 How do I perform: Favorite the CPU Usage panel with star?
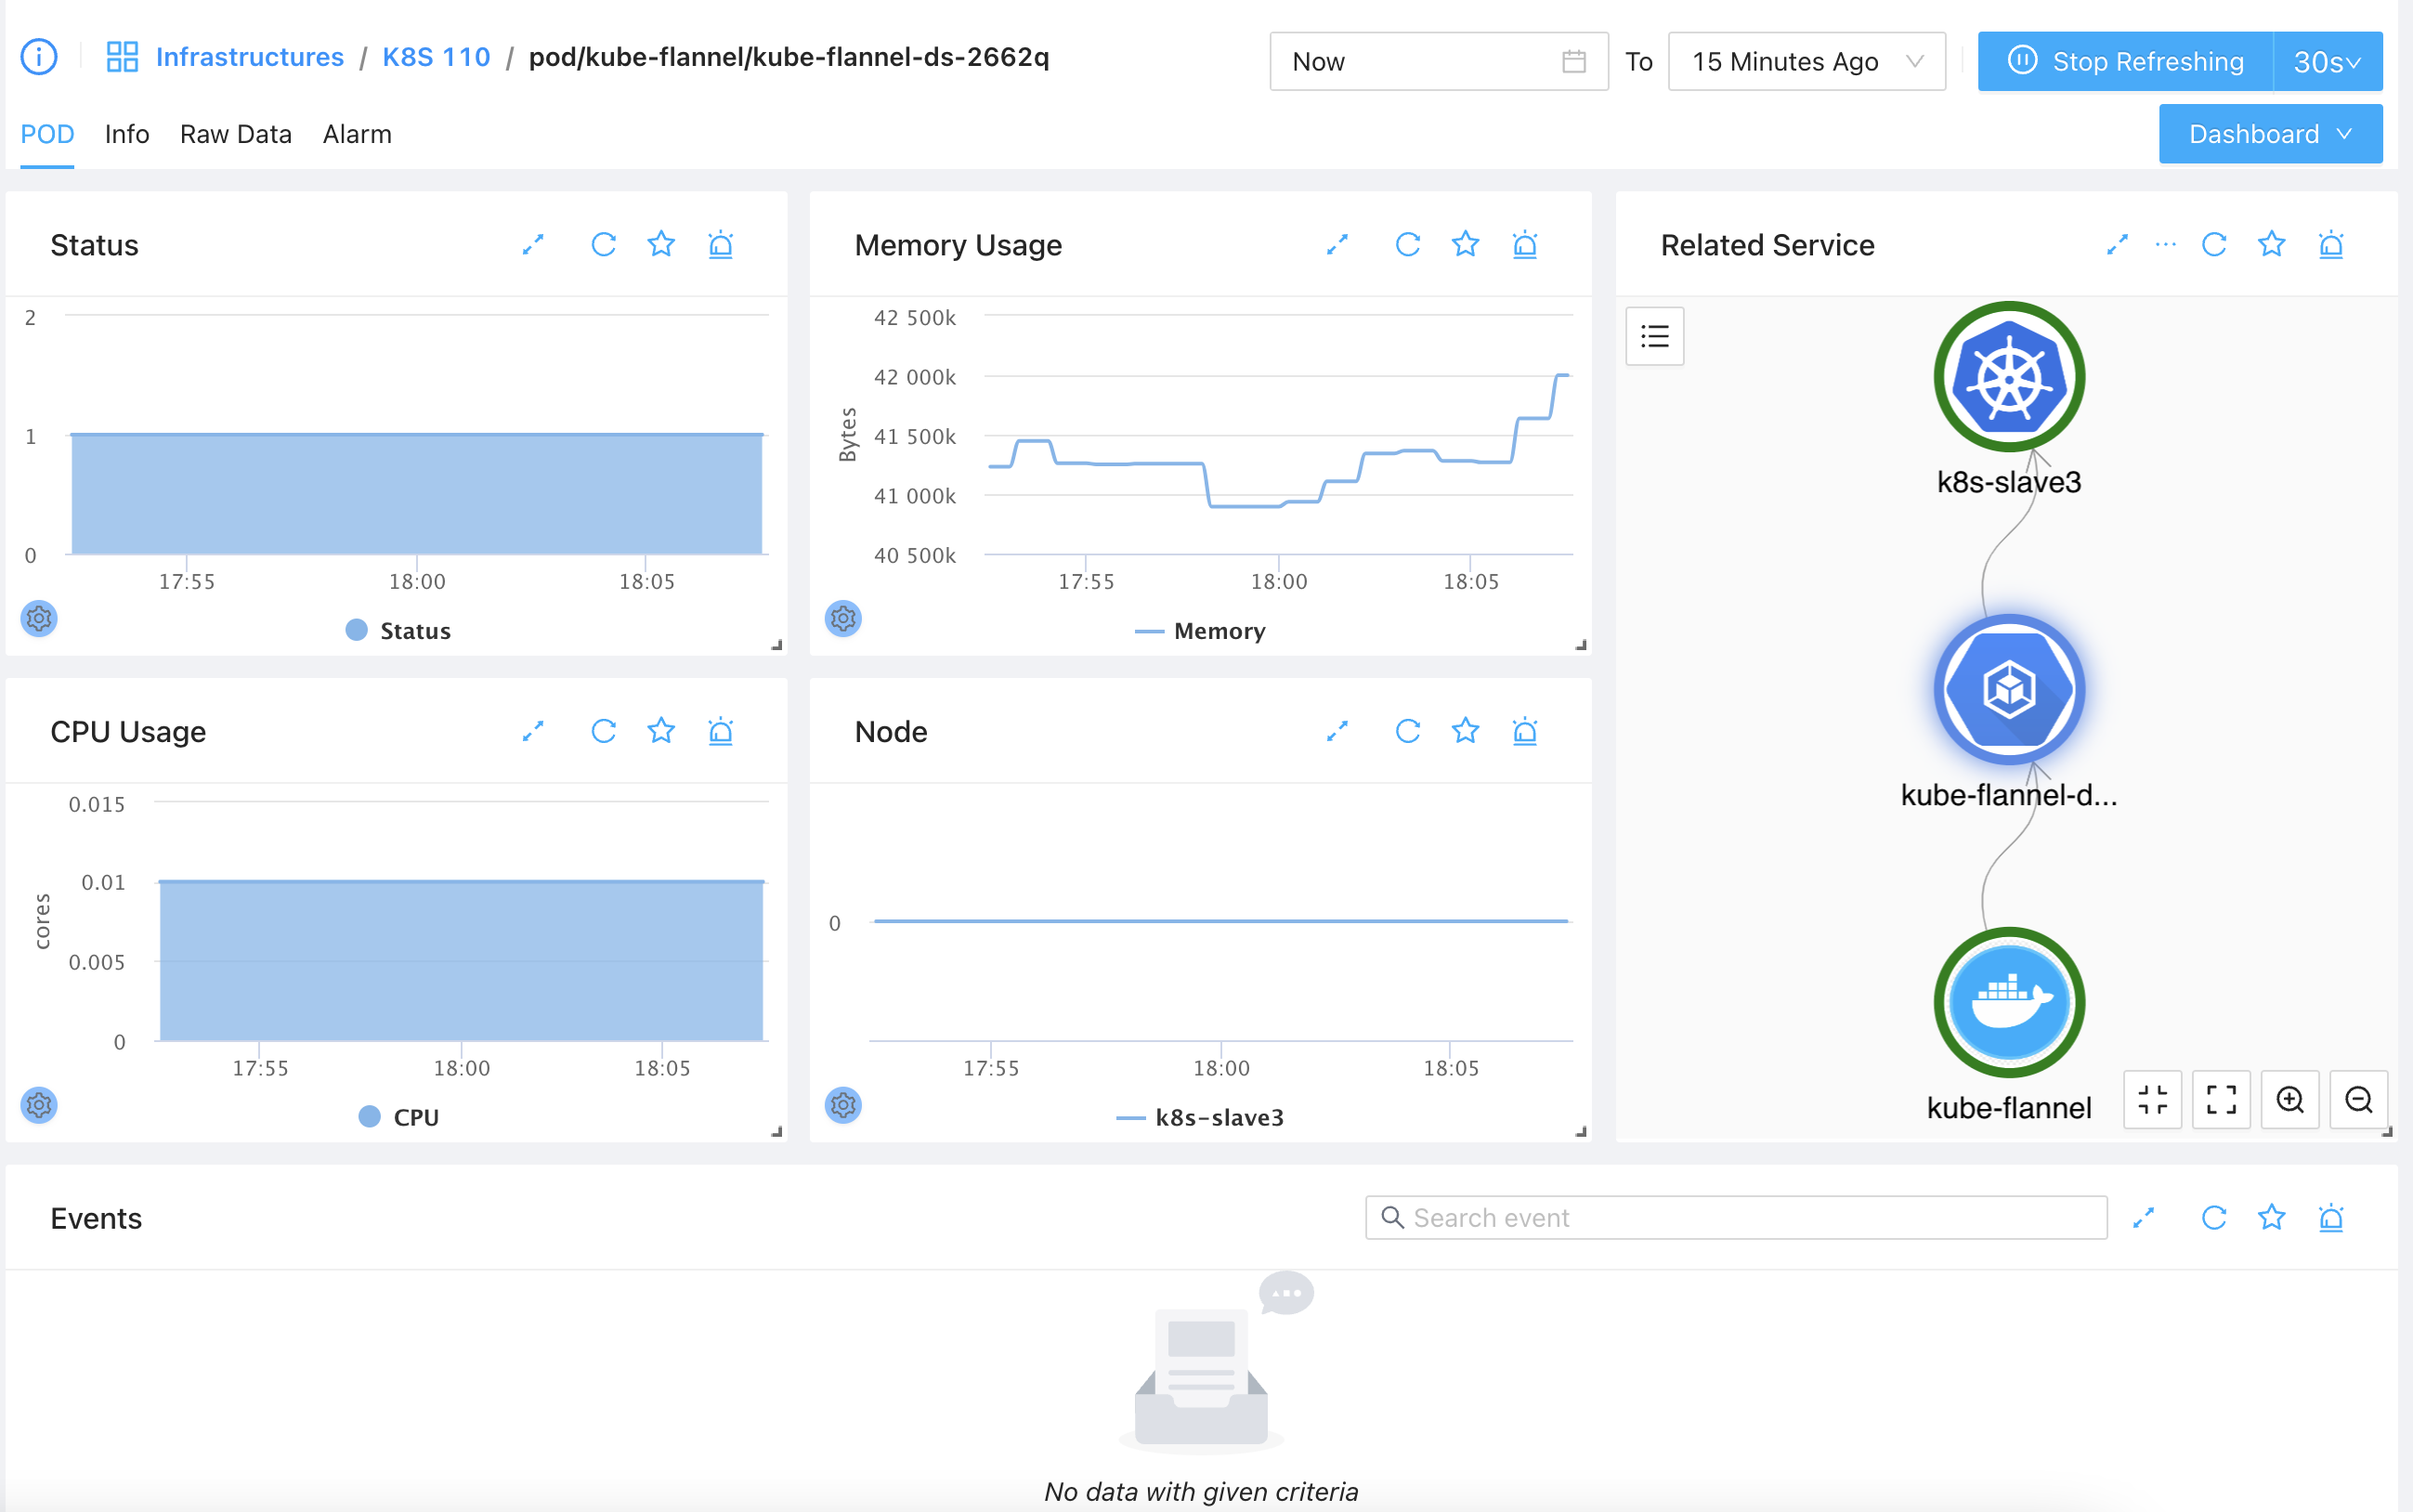pos(661,731)
